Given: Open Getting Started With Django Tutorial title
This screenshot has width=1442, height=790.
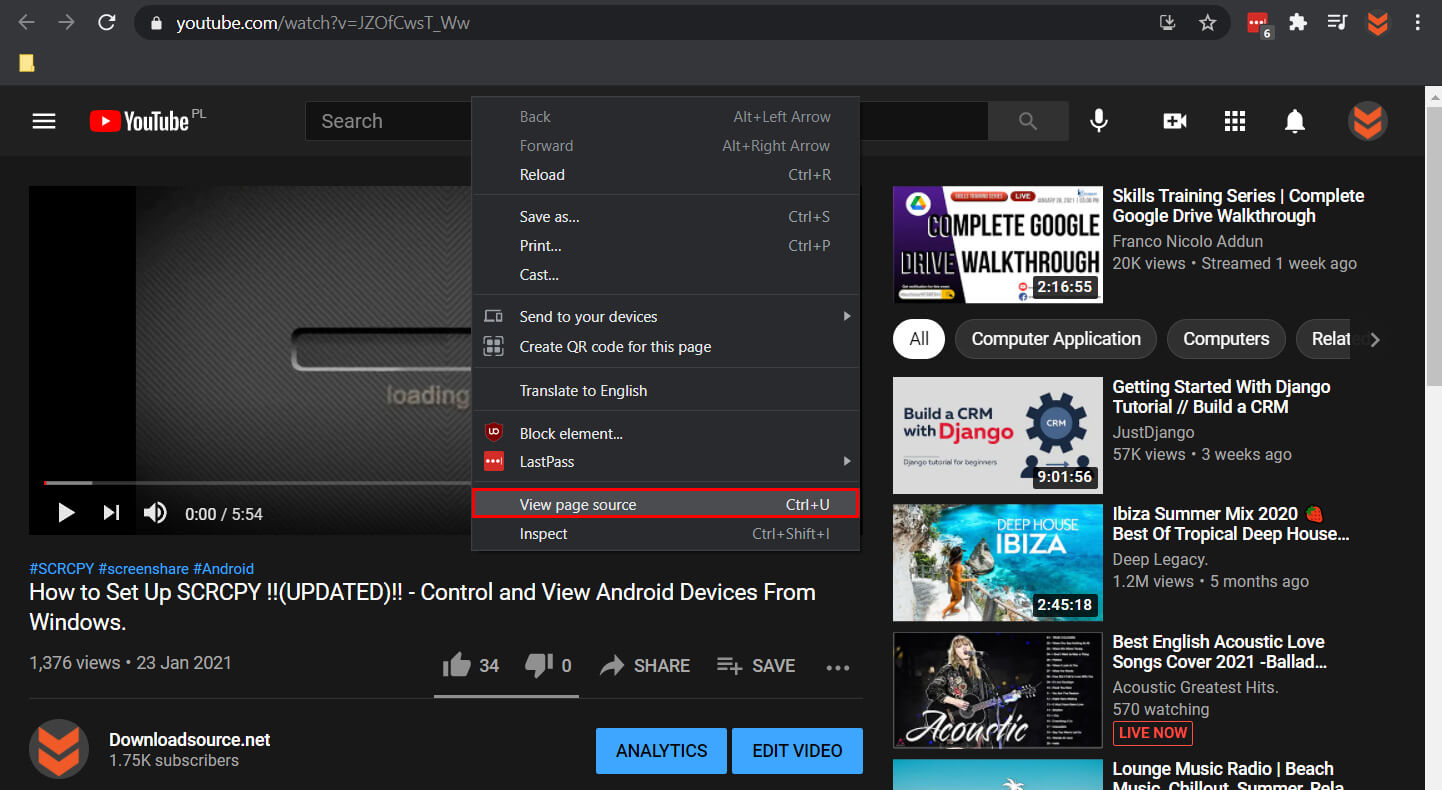Looking at the screenshot, I should click(x=1222, y=397).
